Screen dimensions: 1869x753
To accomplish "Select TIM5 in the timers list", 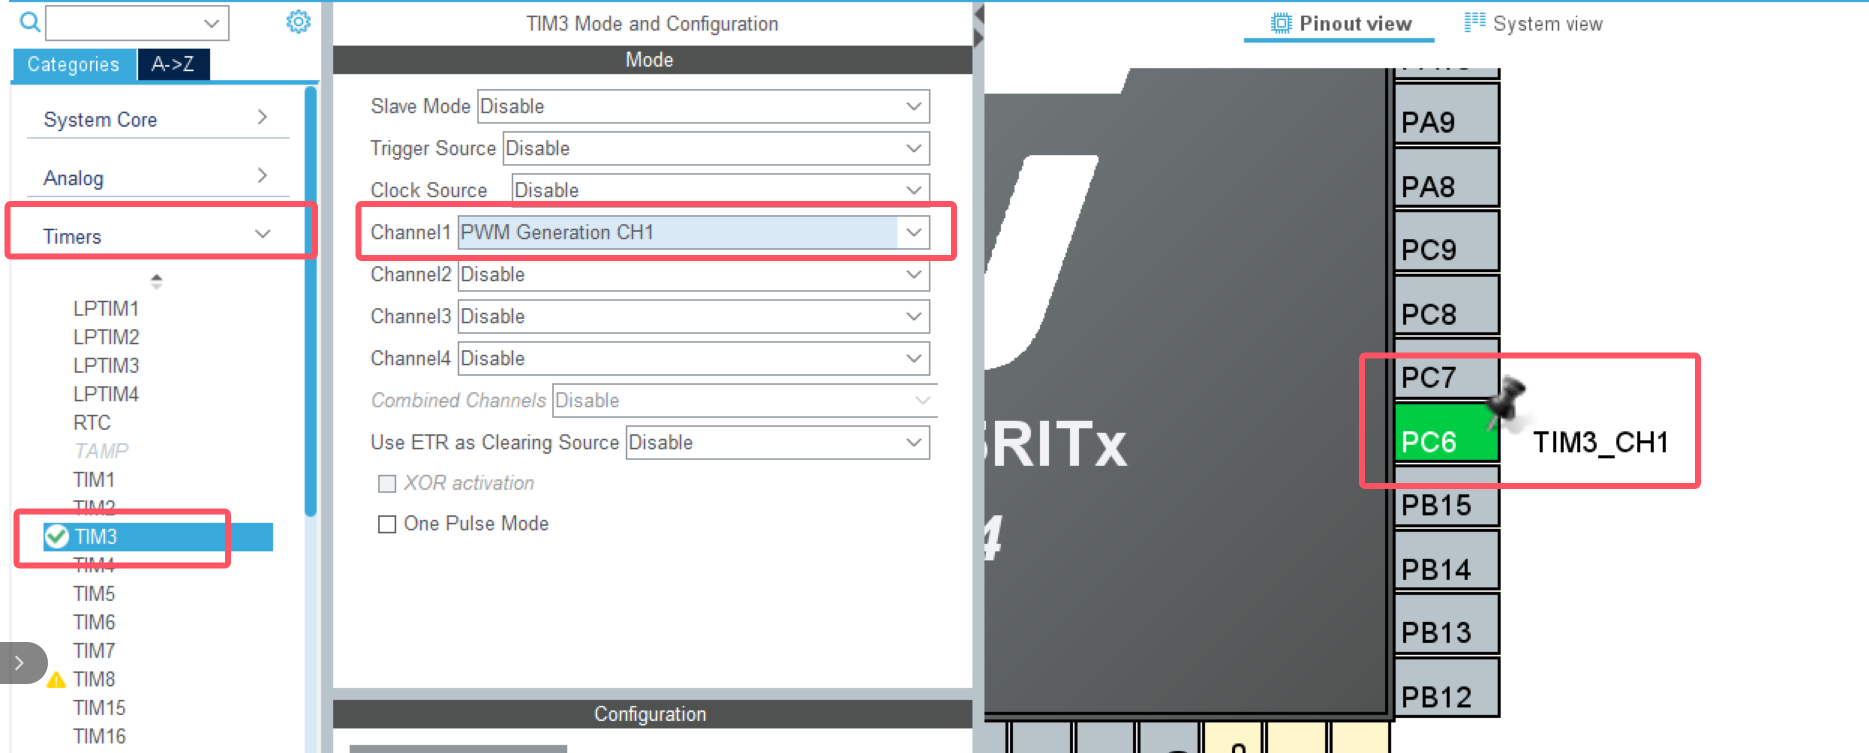I will (94, 594).
